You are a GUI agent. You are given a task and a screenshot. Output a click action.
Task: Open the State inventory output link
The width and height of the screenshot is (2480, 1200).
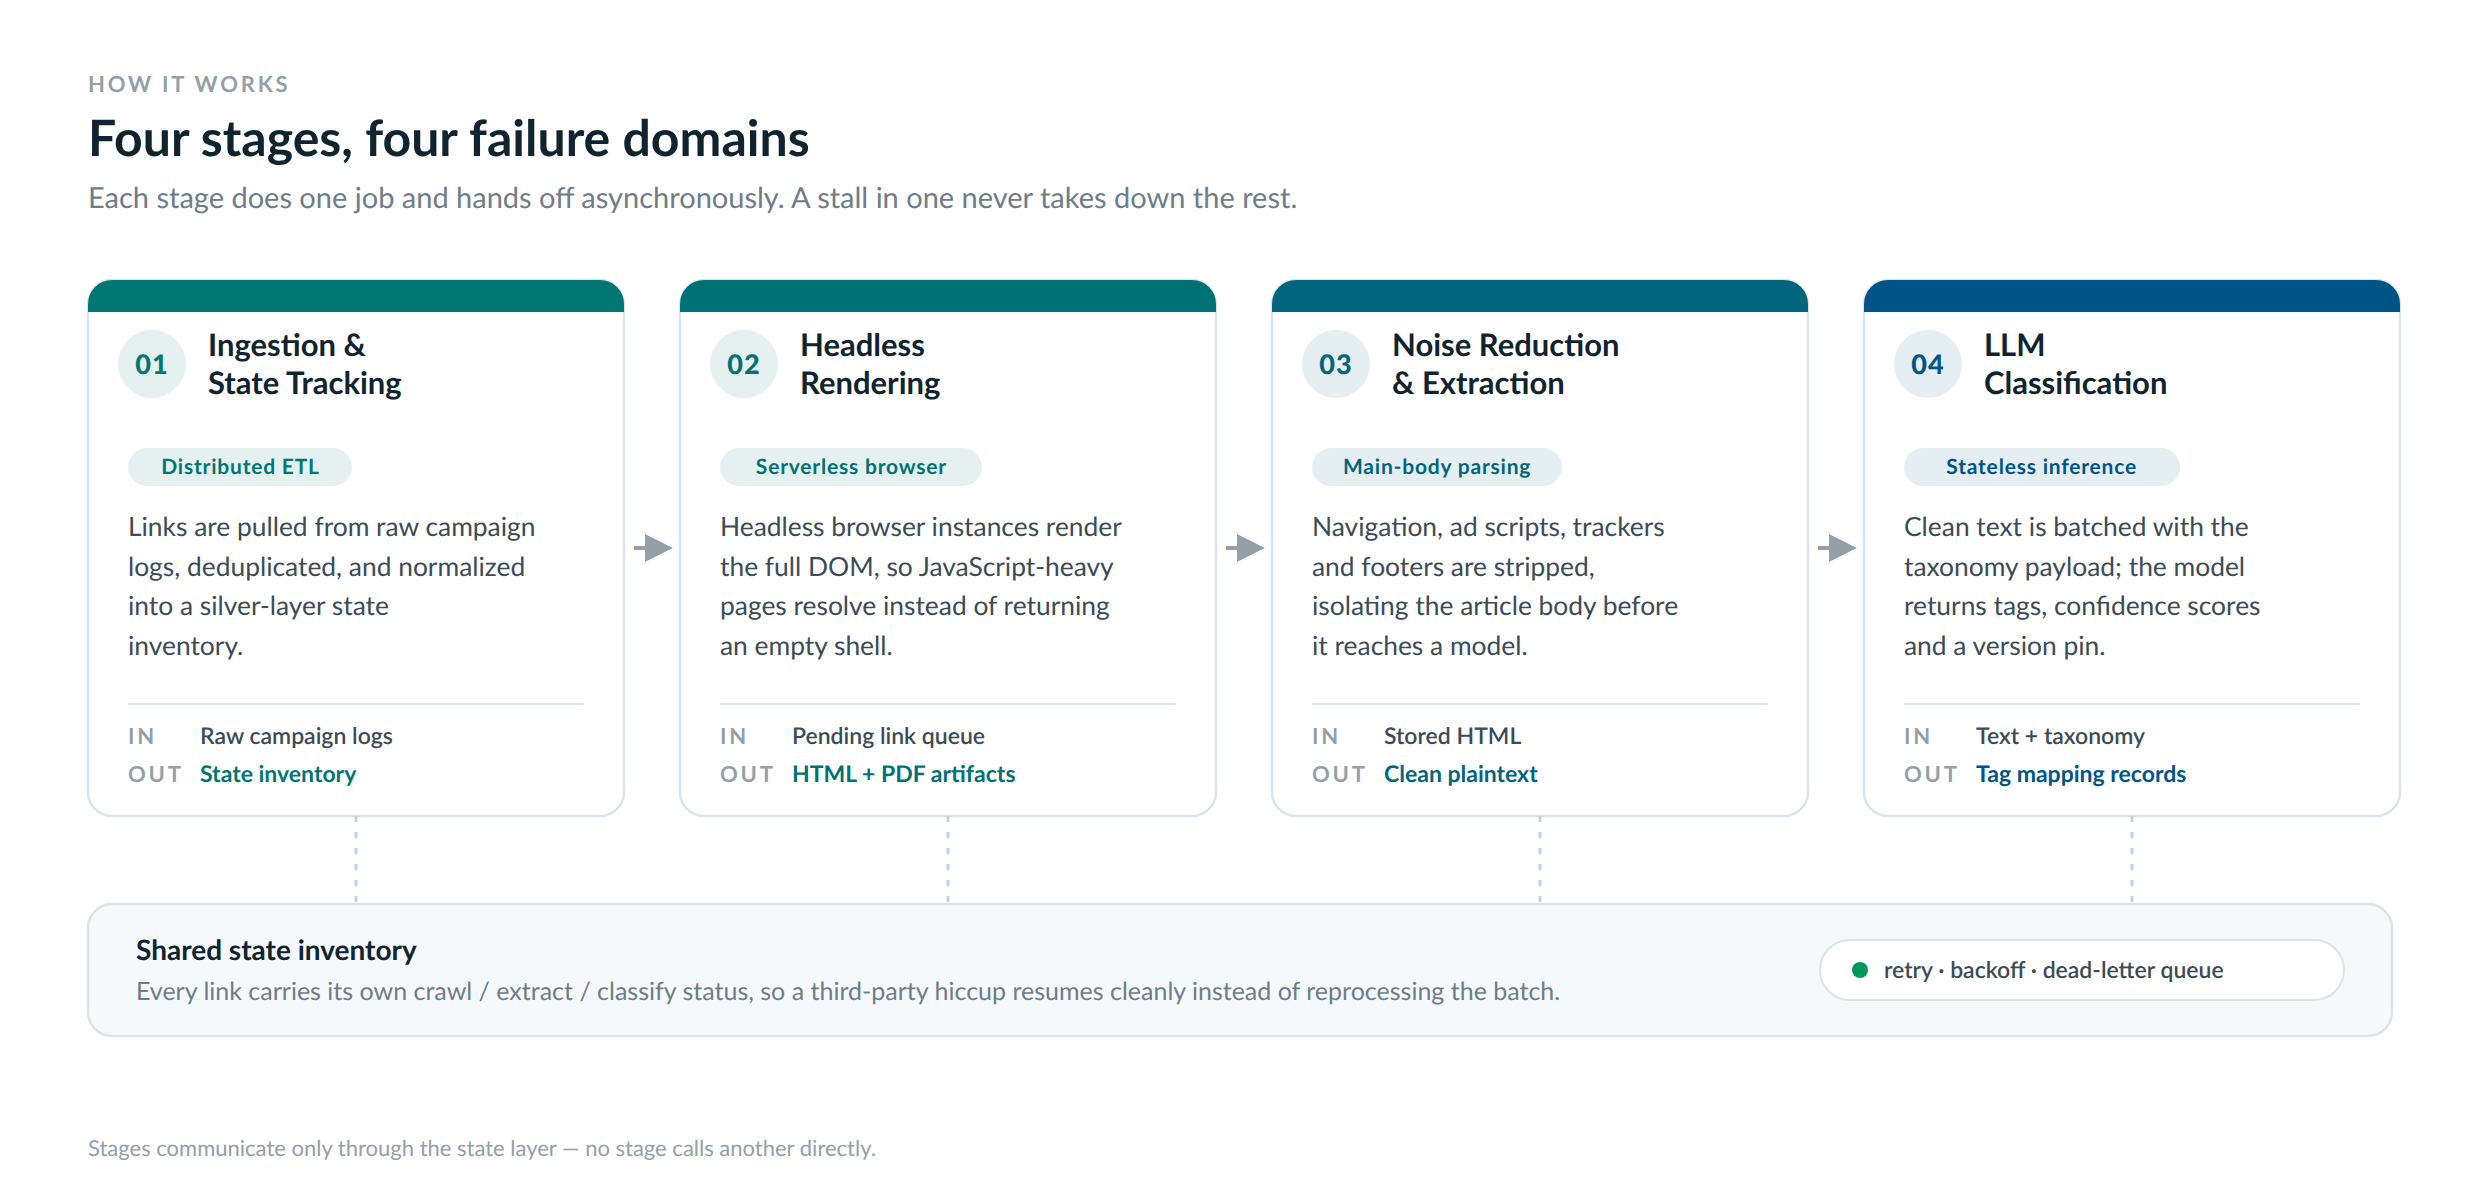[278, 774]
